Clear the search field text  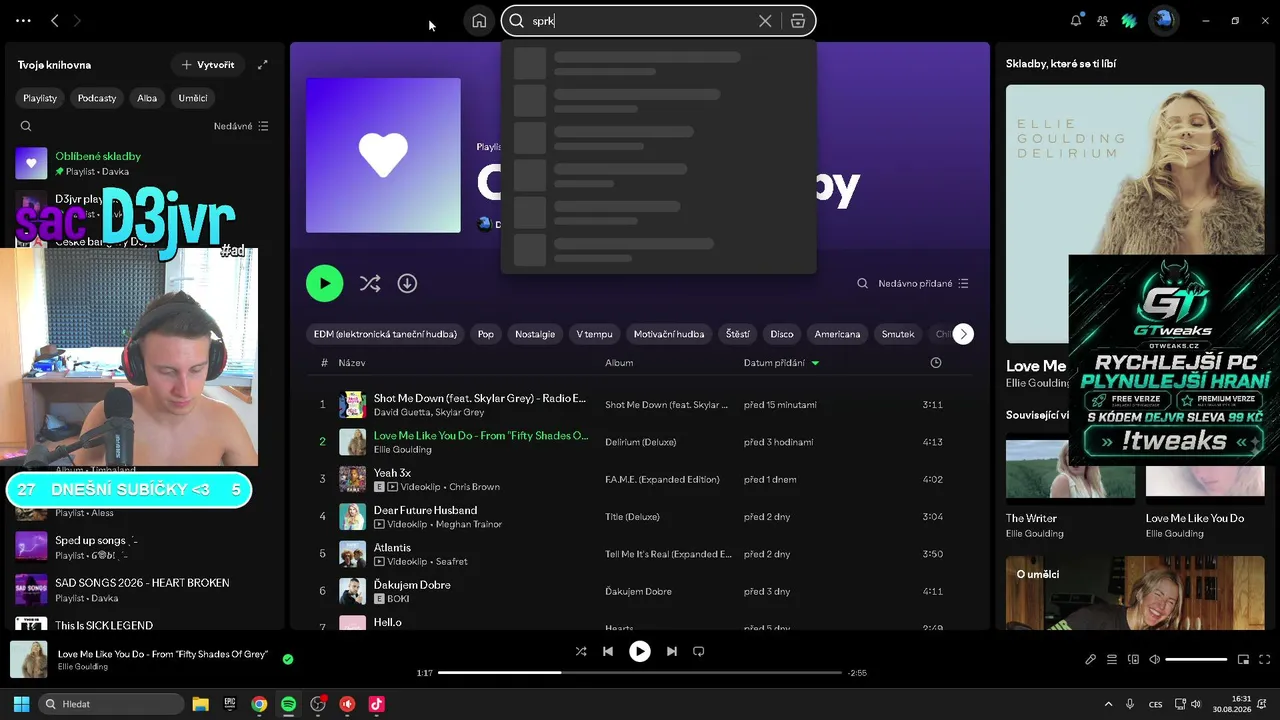tap(765, 21)
